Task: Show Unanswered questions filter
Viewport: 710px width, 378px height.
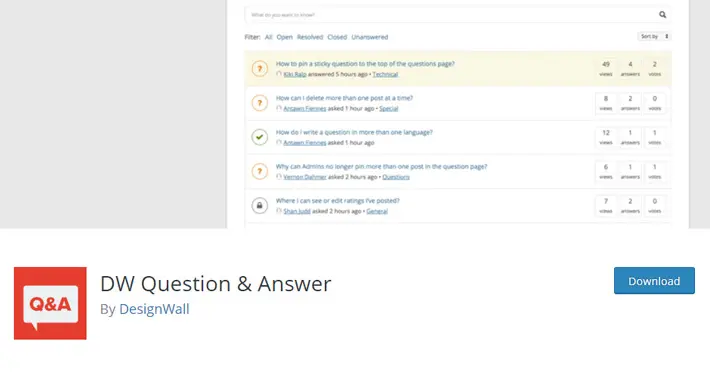Action: 369,37
